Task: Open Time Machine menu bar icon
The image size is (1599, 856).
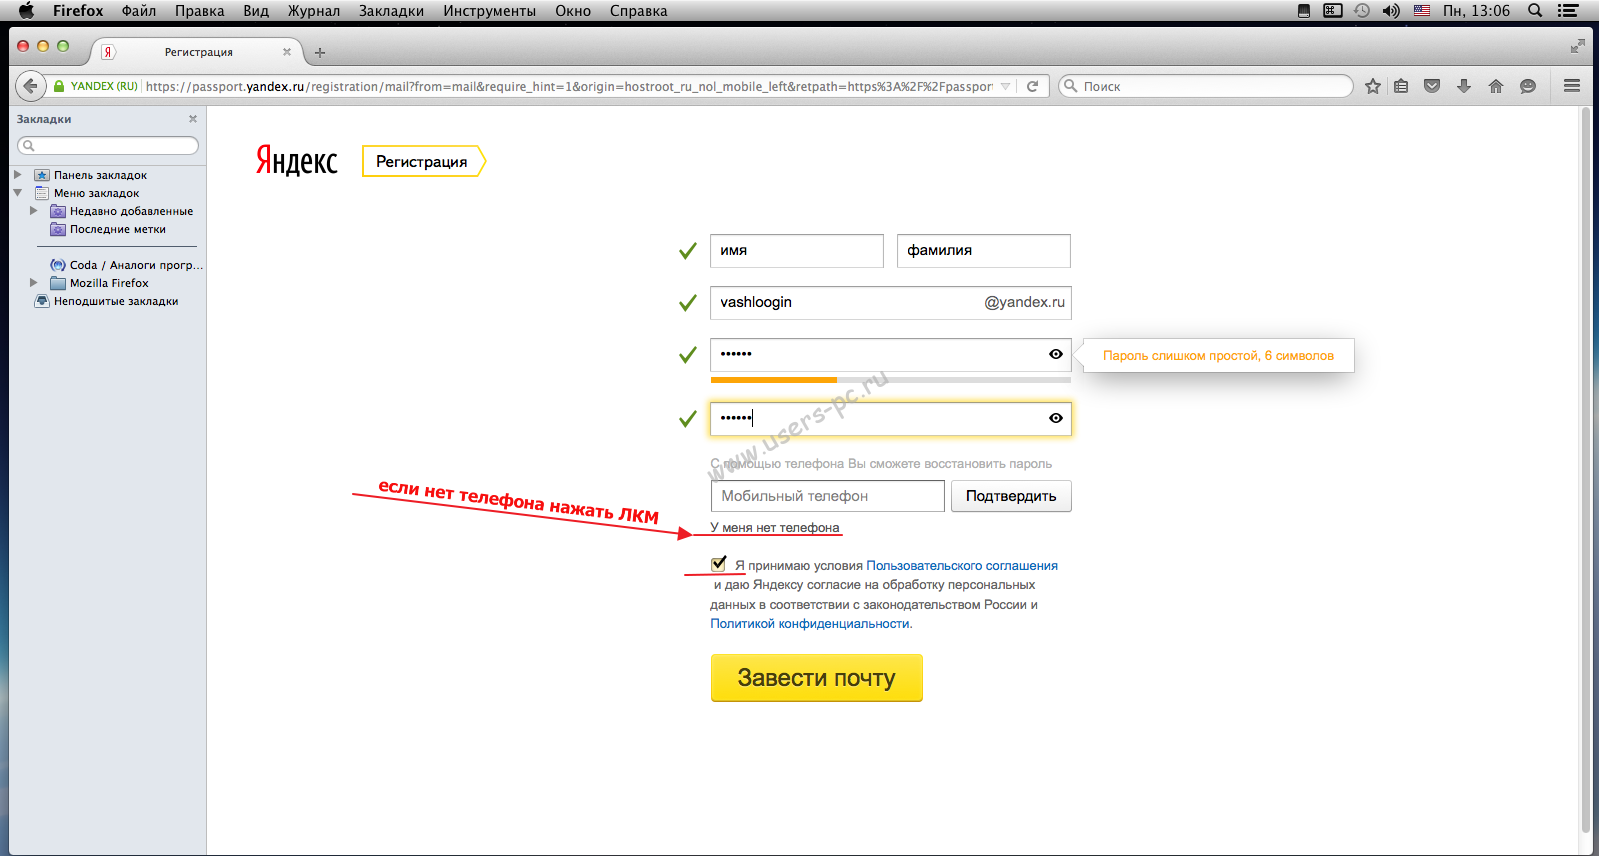Action: 1362,11
